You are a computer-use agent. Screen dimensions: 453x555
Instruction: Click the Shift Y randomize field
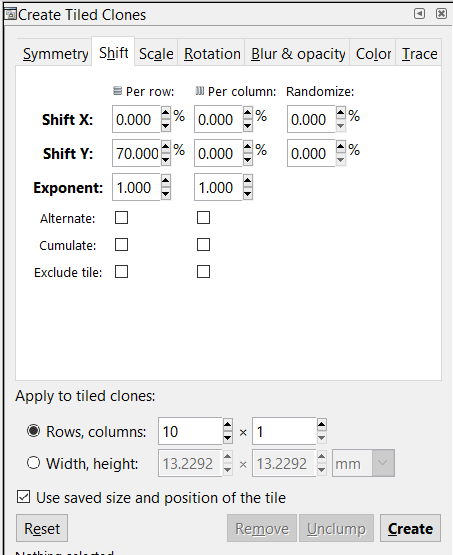pos(311,153)
